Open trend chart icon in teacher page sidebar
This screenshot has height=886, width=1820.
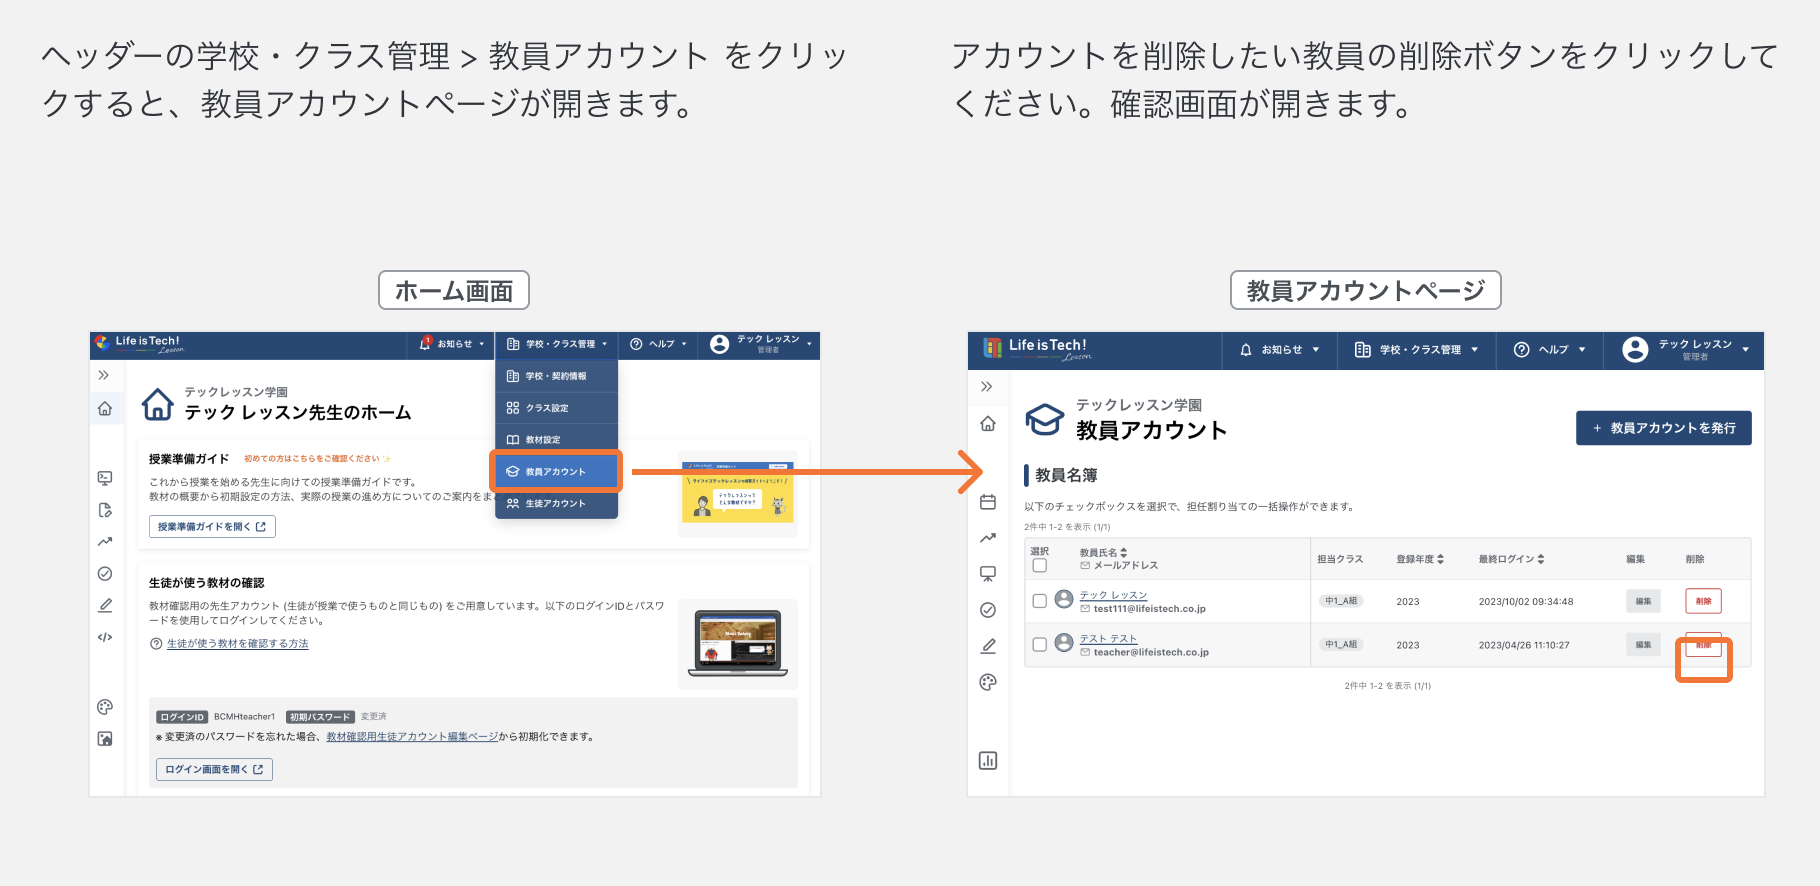pyautogui.click(x=988, y=538)
